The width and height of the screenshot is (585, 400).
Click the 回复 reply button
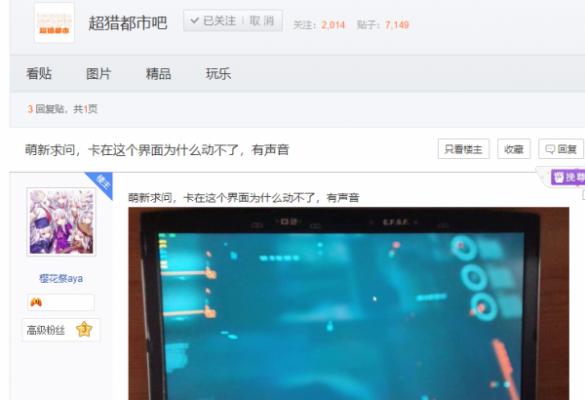point(561,149)
